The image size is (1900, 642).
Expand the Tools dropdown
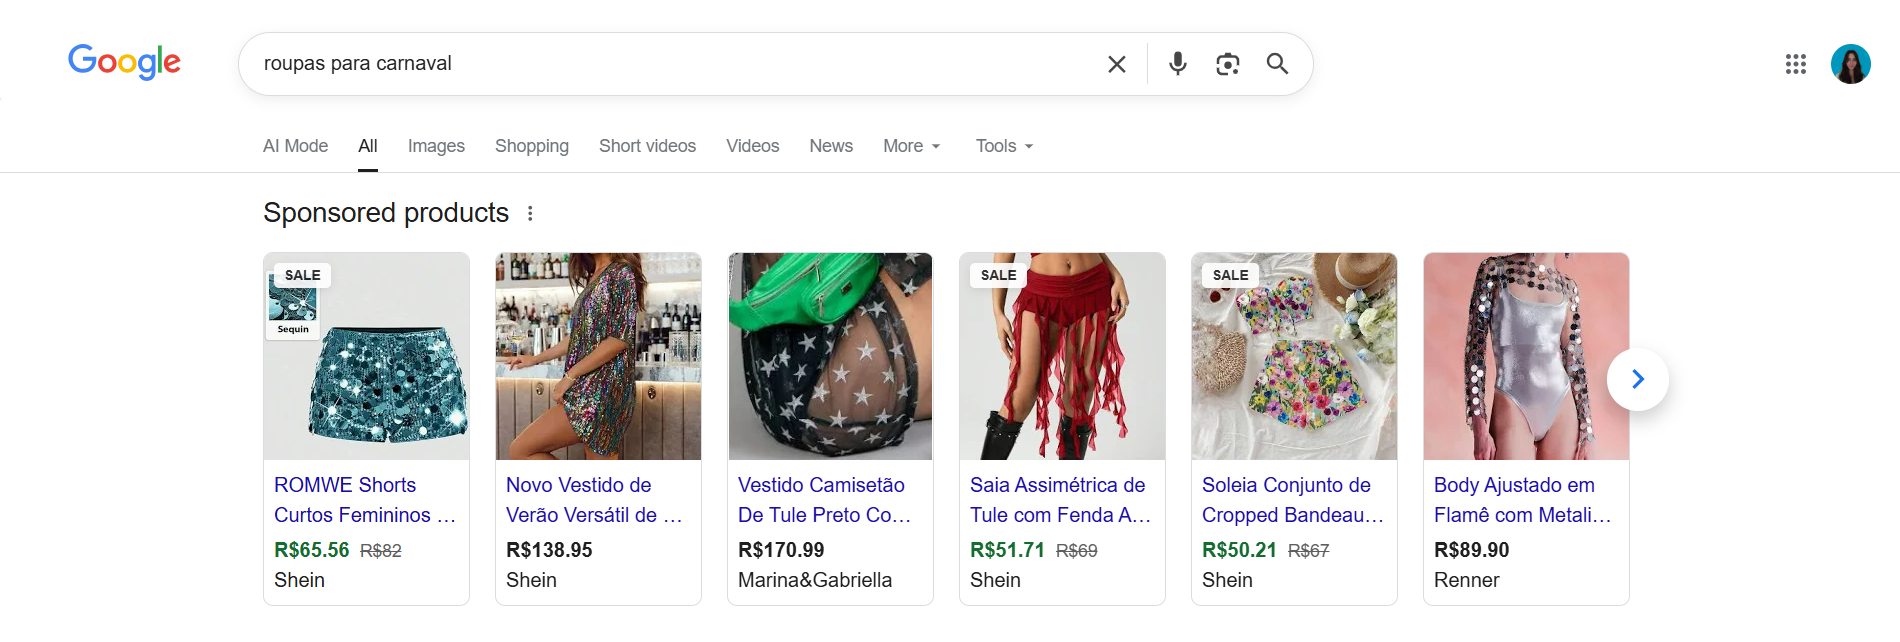(x=1005, y=146)
